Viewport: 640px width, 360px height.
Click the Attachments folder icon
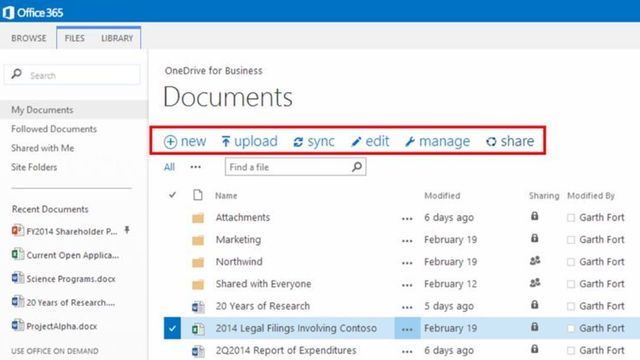(198, 218)
